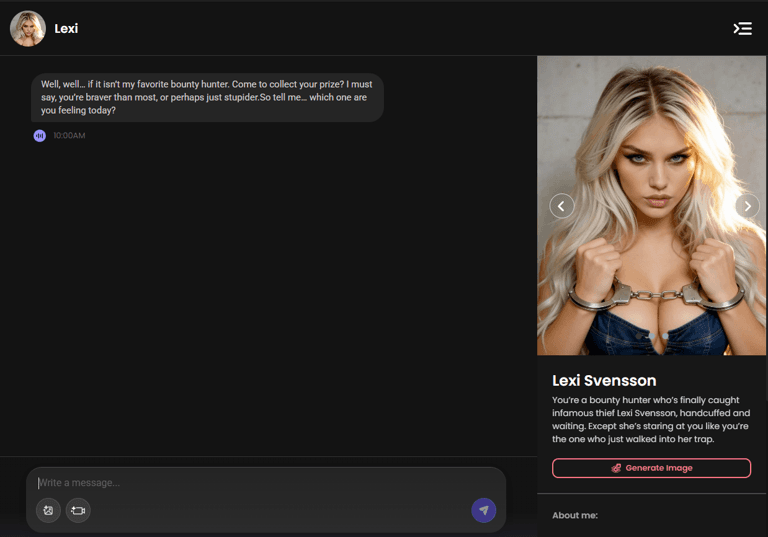Focus the Write a message field
Image resolution: width=768 pixels, height=537 pixels.
pyautogui.click(x=266, y=483)
